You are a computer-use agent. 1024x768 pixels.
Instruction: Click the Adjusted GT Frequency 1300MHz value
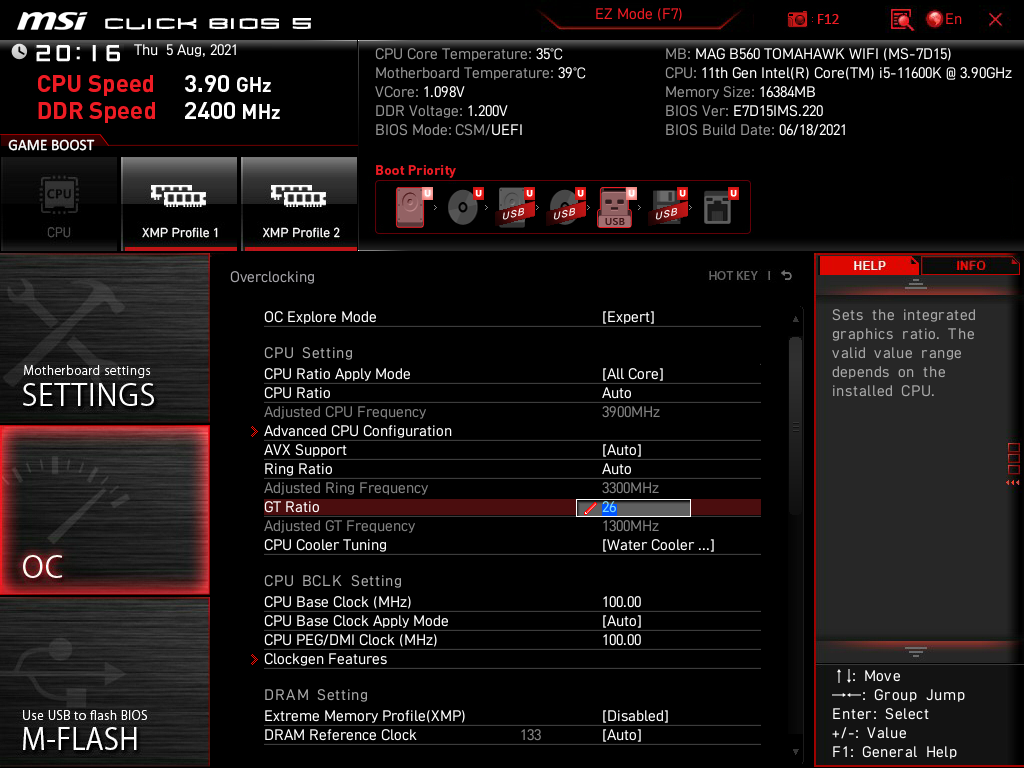click(x=630, y=526)
